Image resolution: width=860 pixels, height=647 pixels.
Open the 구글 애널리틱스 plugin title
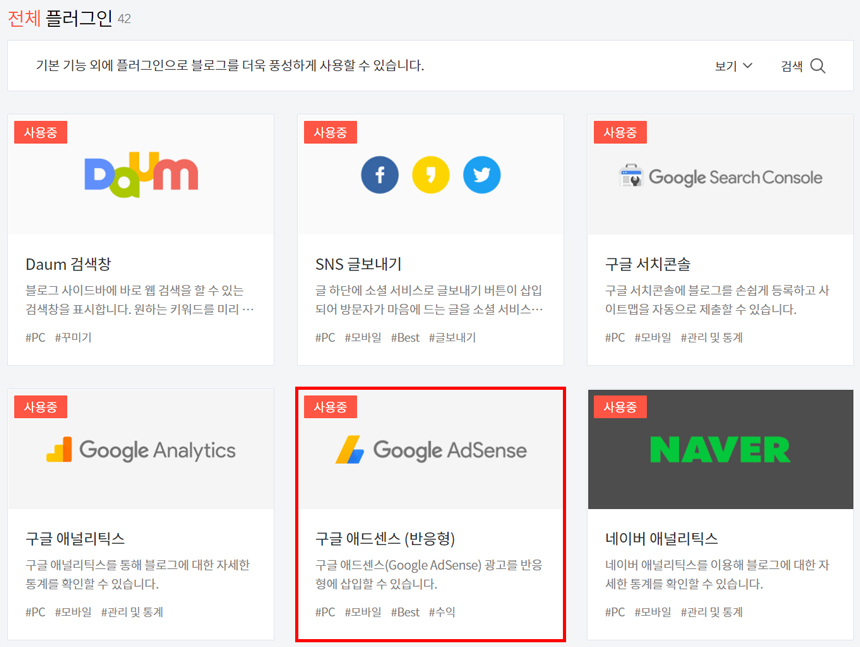[75, 538]
